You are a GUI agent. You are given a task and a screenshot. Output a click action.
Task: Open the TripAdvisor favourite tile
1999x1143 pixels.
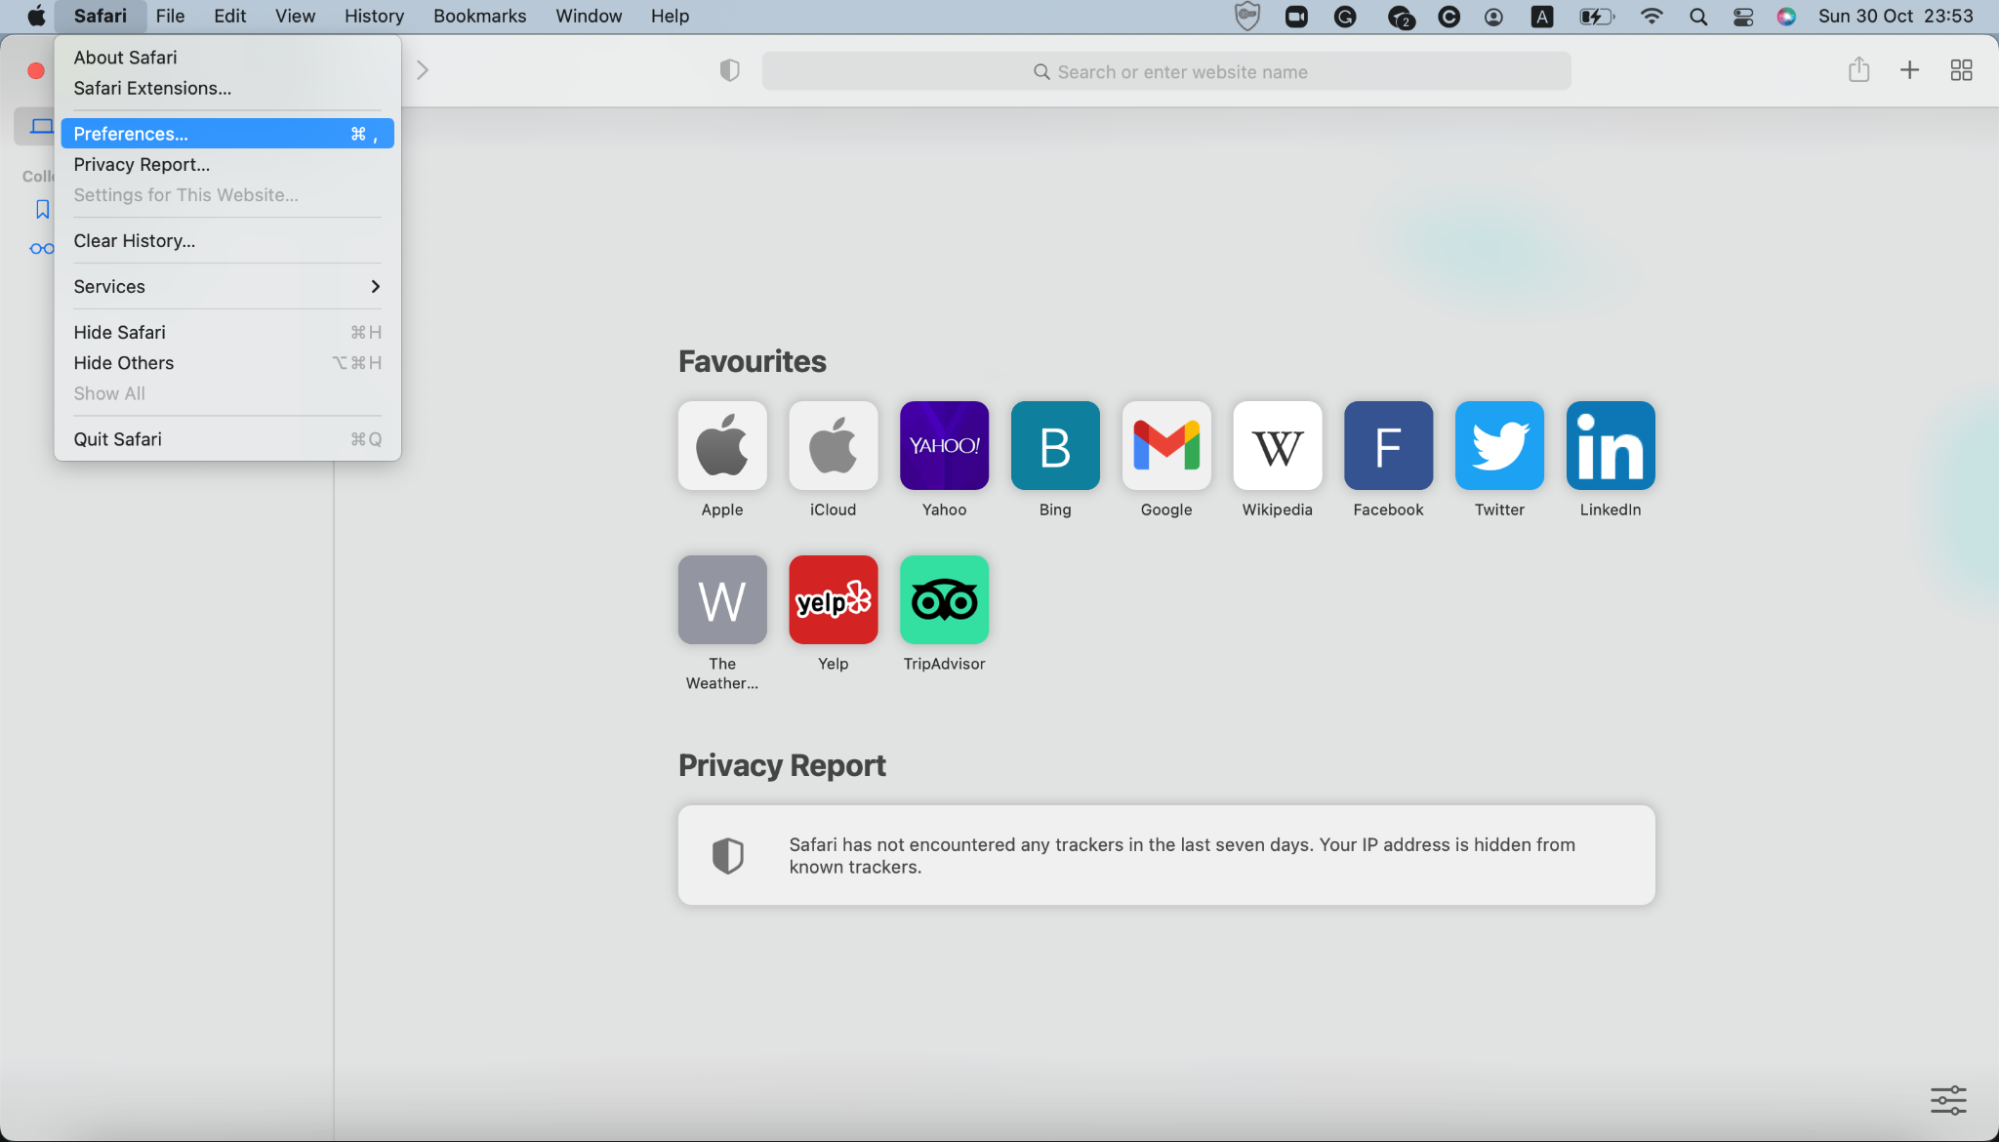tap(944, 600)
